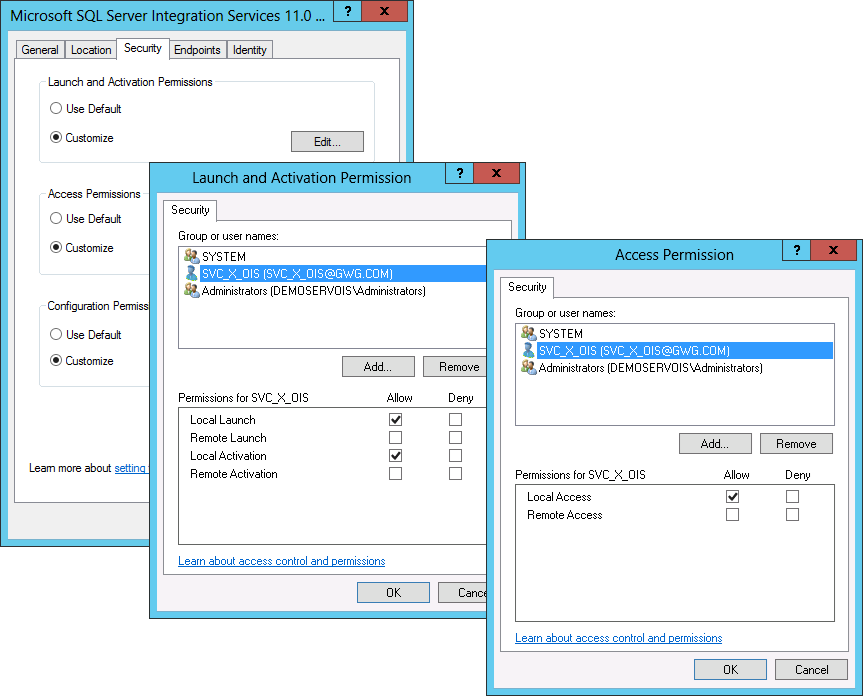Screen dimensions: 863x696
Task: Select Administrators entry in Access Permission list
Action: click(x=674, y=368)
